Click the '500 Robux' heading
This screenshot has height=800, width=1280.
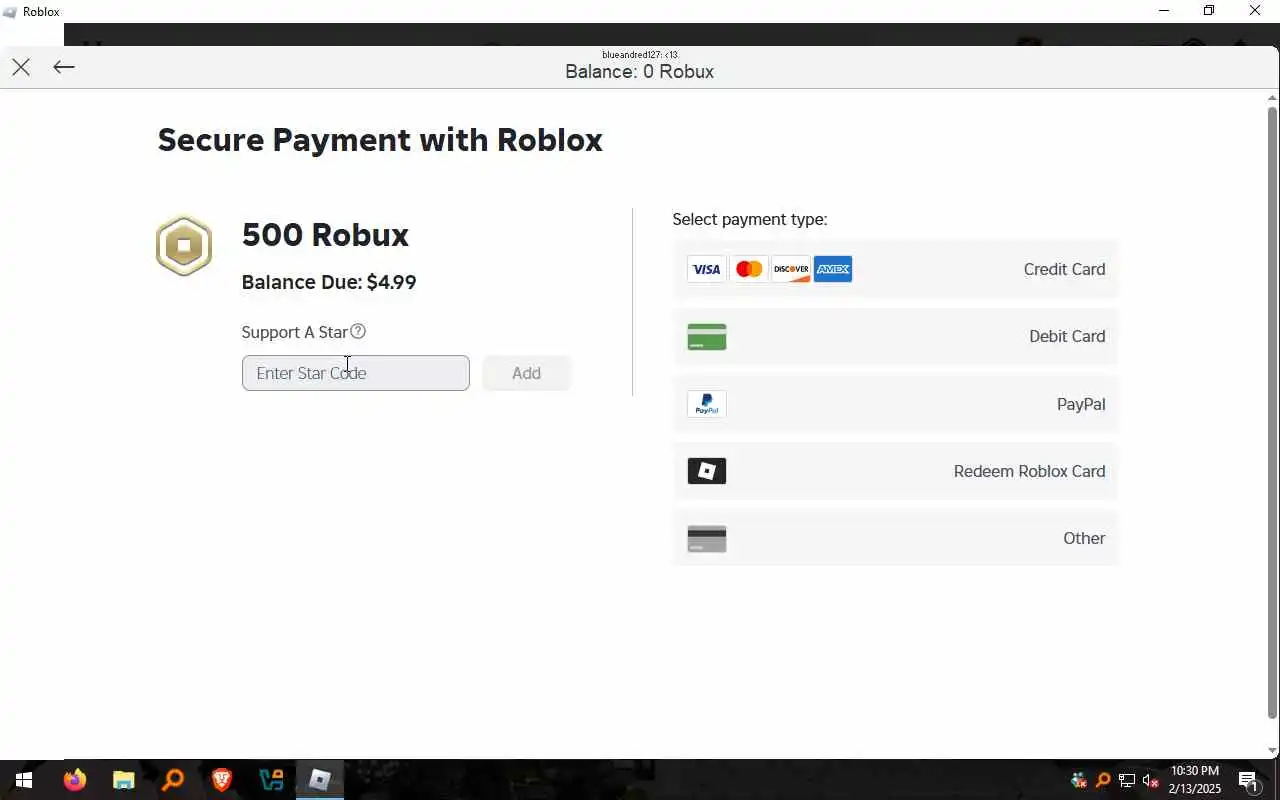[326, 235]
